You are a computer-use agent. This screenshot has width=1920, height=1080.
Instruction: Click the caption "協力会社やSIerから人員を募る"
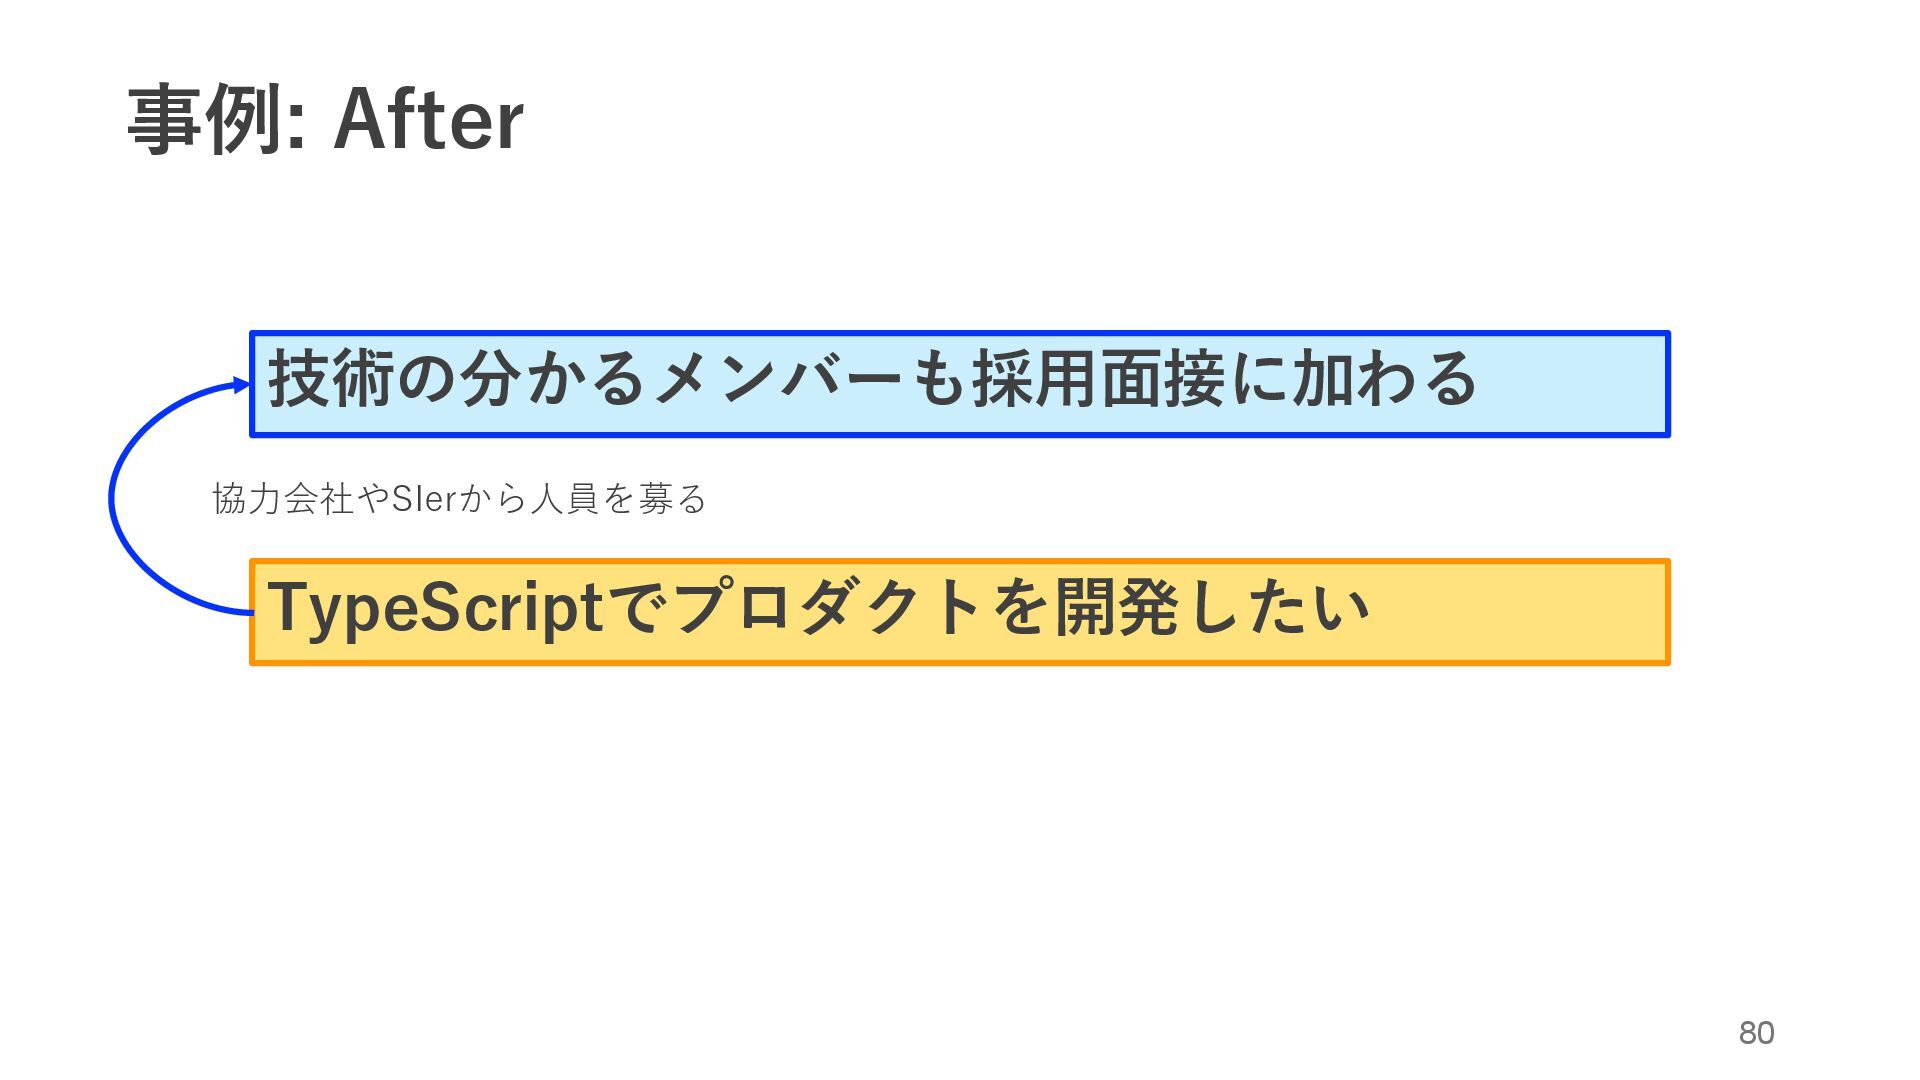point(459,498)
